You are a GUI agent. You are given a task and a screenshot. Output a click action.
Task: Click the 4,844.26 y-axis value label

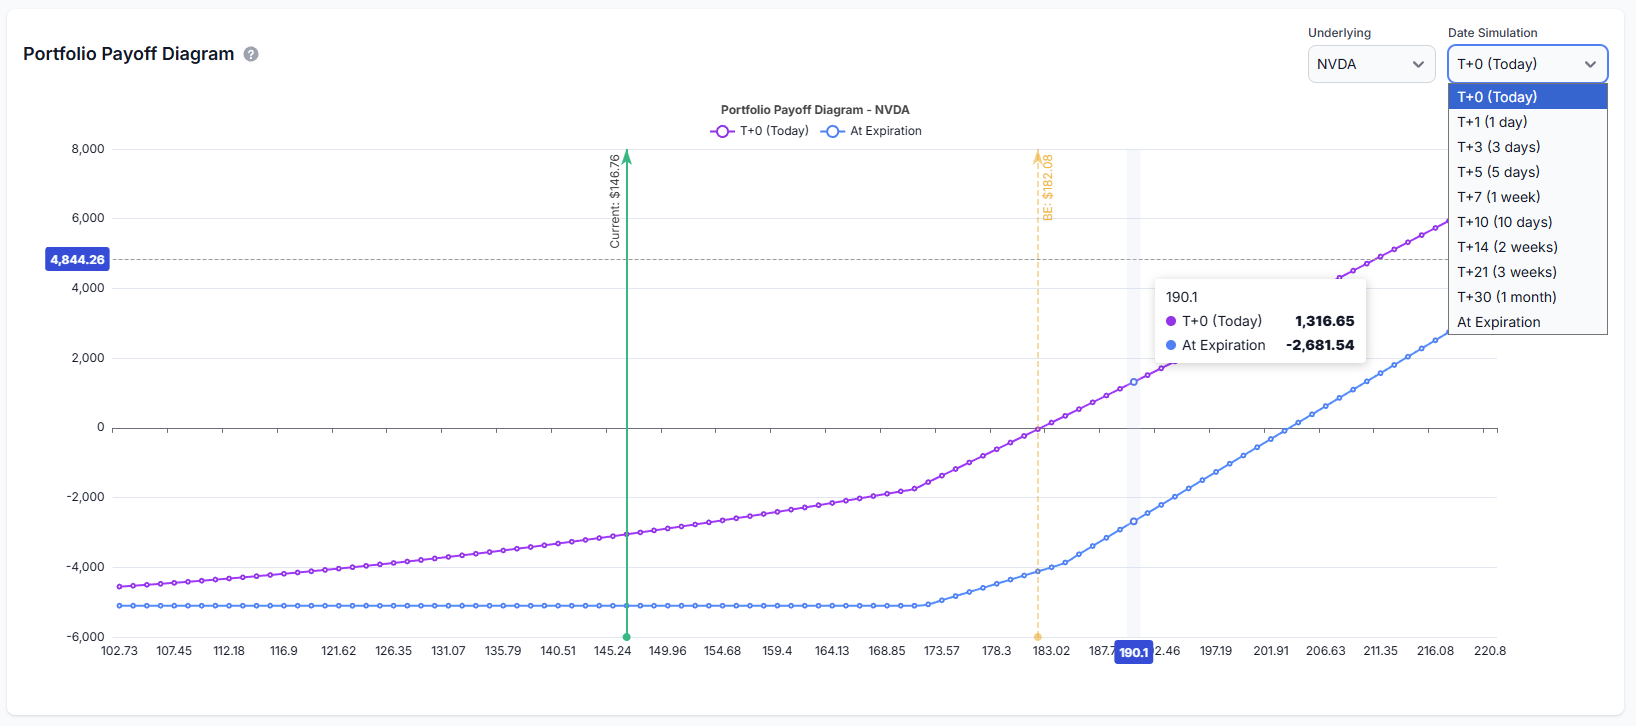click(x=78, y=259)
